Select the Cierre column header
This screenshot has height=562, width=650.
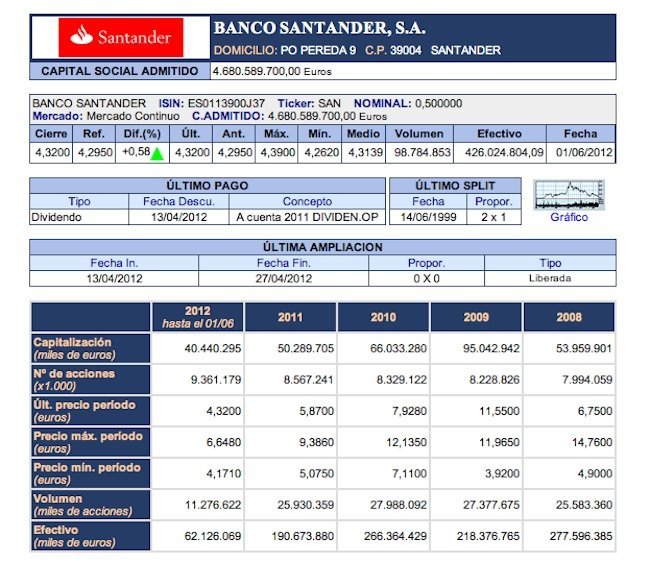click(x=51, y=134)
